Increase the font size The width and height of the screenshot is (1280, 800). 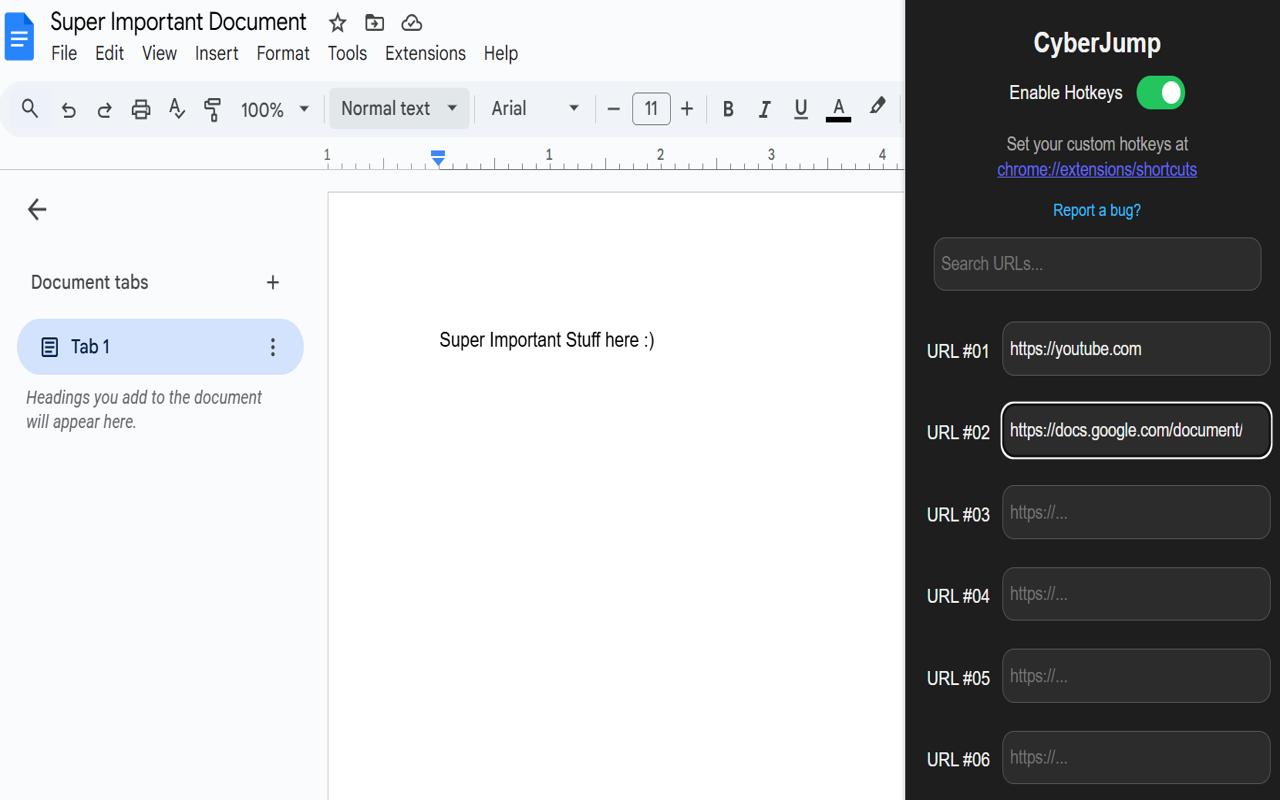pyautogui.click(x=687, y=109)
